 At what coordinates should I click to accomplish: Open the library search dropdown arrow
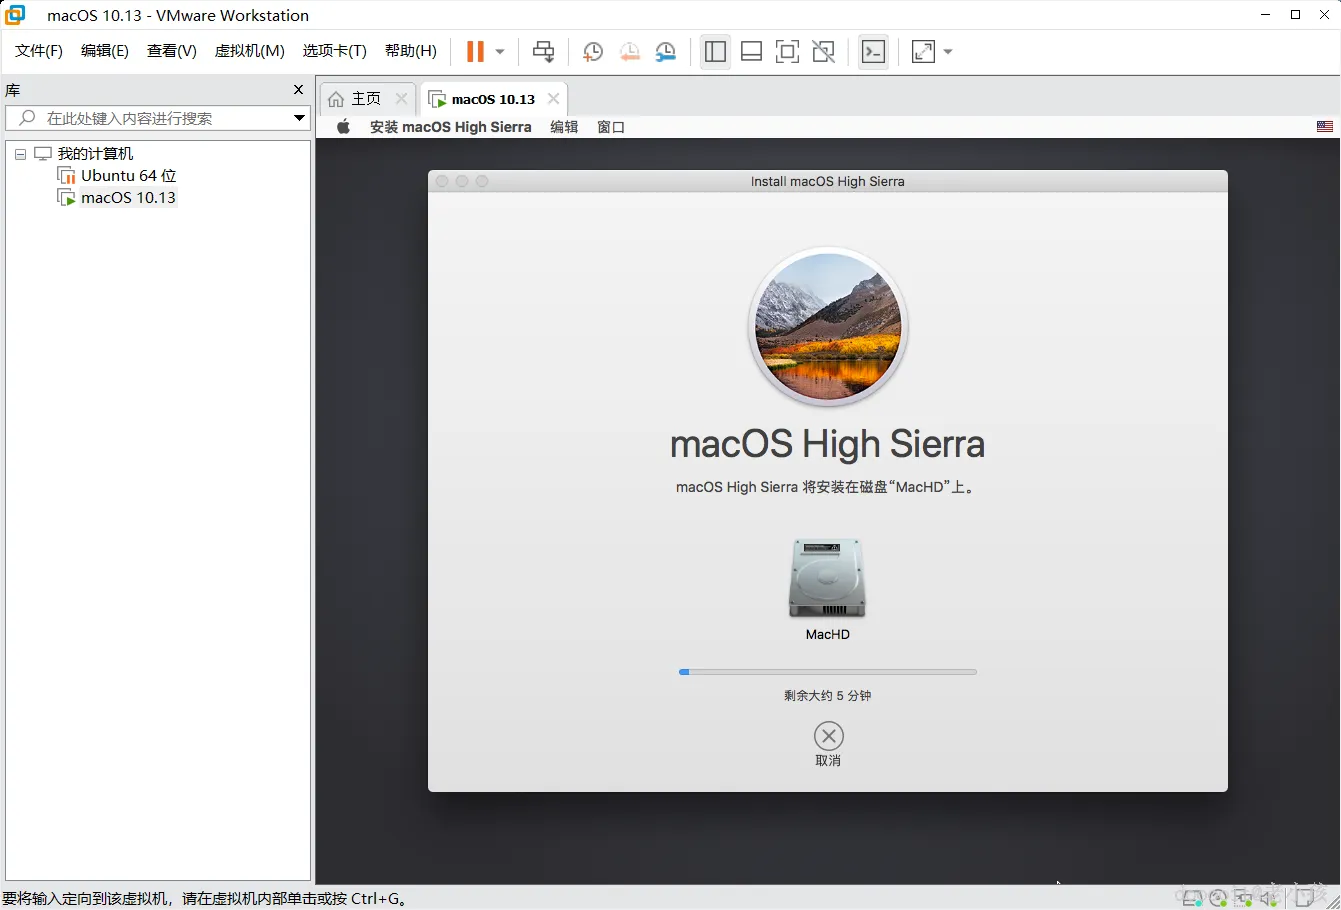click(x=299, y=118)
